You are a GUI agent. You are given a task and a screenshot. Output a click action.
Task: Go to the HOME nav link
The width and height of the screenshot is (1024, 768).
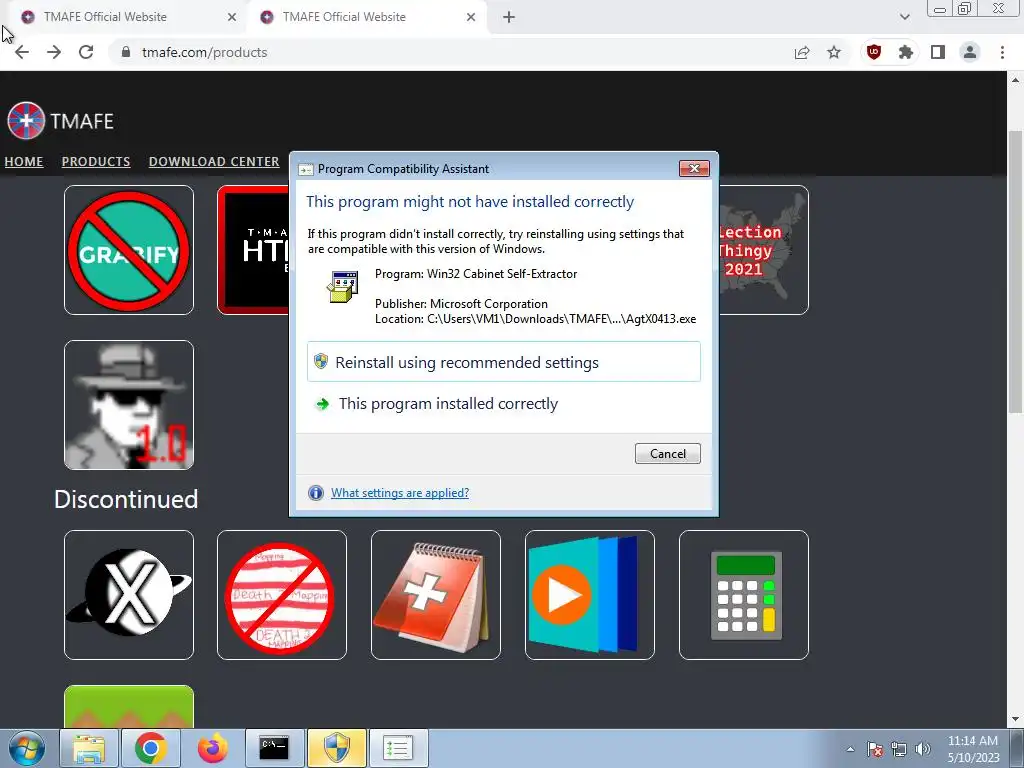pos(24,161)
